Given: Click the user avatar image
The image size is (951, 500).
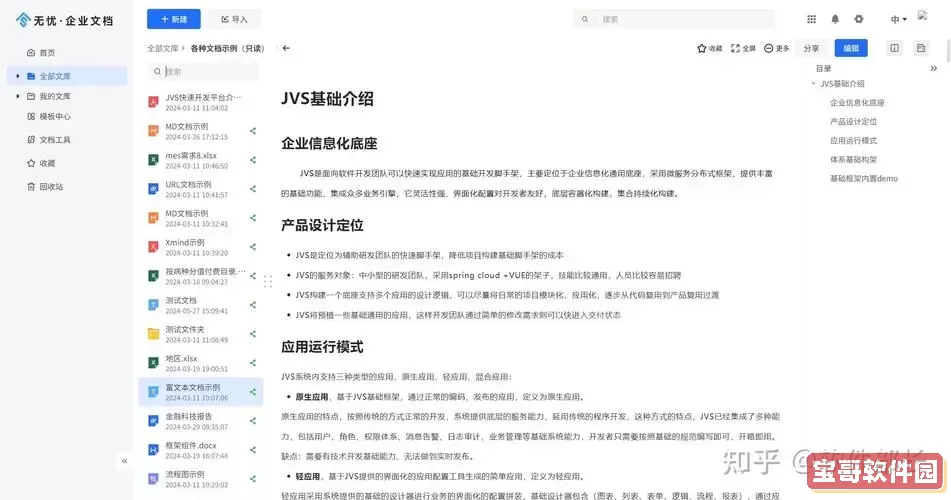Looking at the screenshot, I should point(922,16).
